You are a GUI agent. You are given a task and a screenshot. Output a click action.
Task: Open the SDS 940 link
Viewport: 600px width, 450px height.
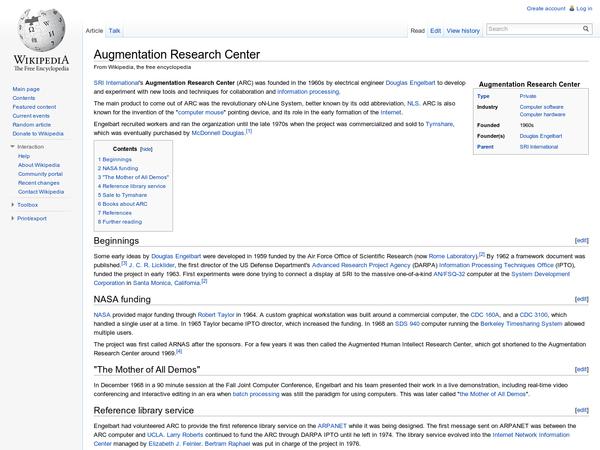(x=407, y=324)
